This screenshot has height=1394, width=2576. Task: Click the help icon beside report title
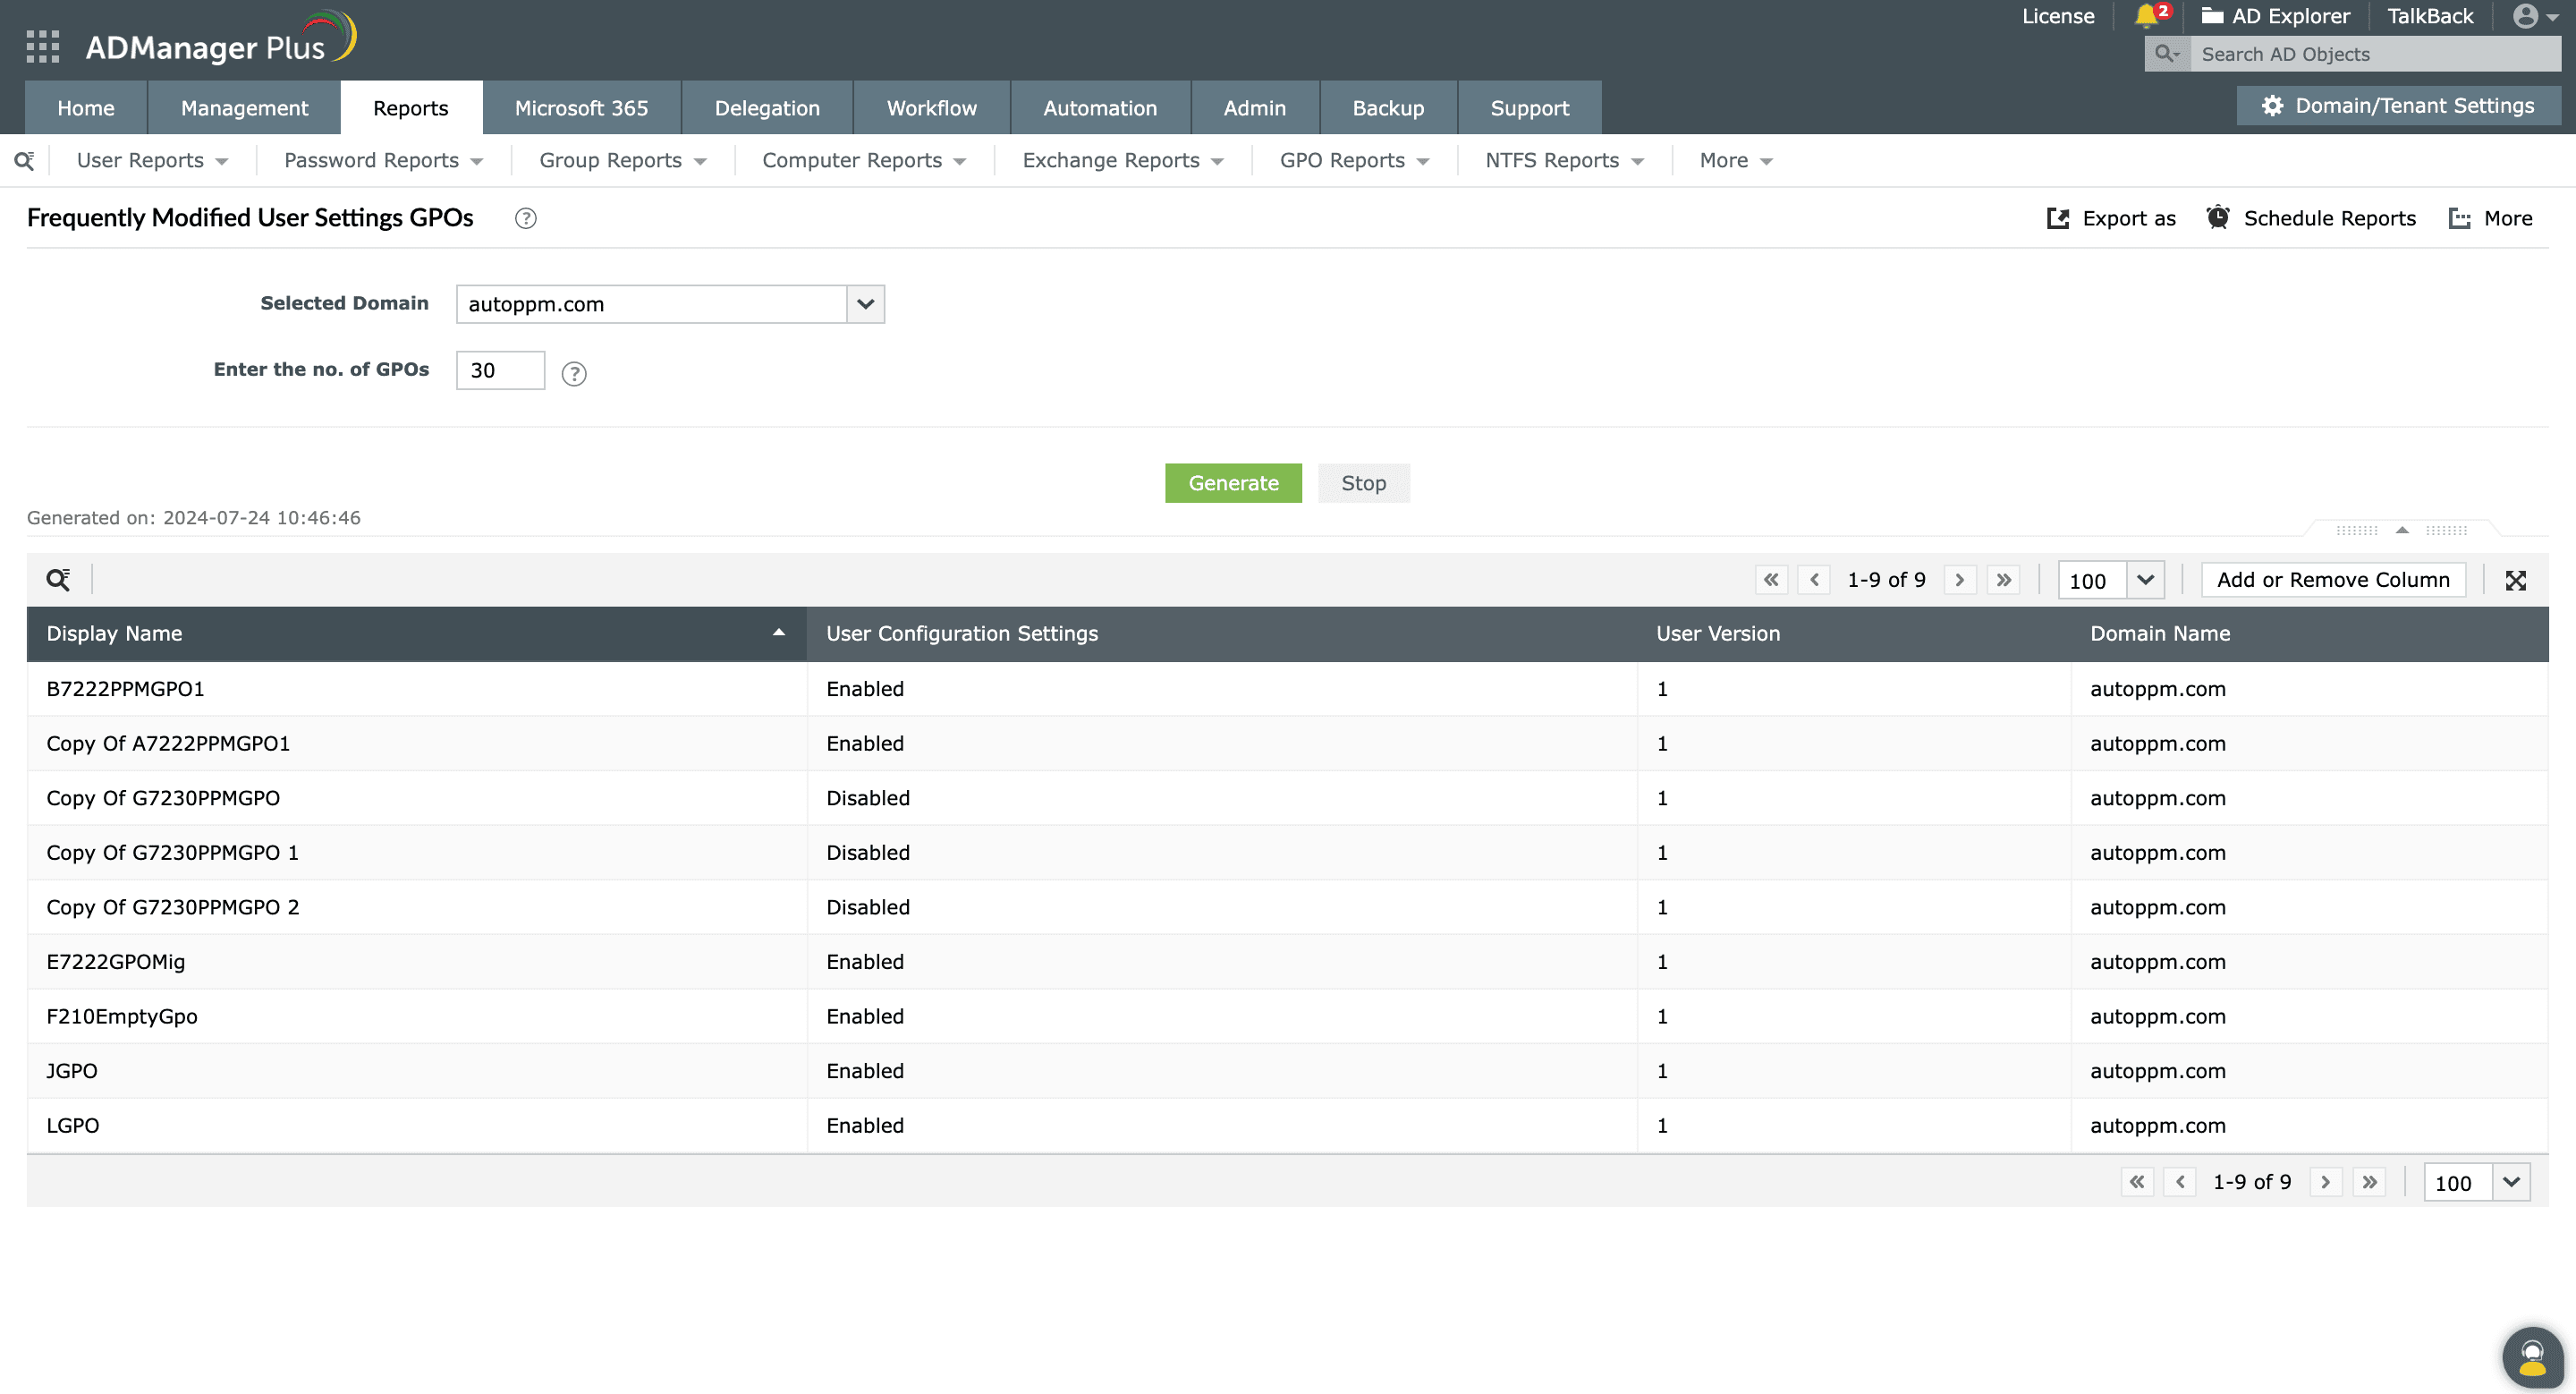[526, 219]
